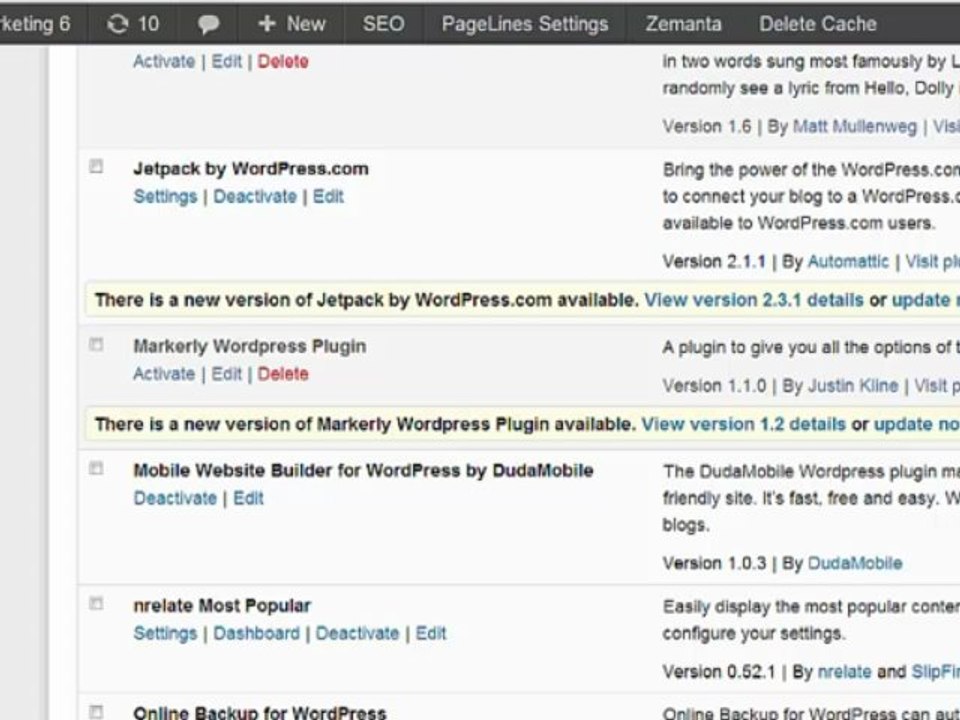Tick the nrelate Most Popular checkbox
960x720 pixels.
tap(96, 604)
